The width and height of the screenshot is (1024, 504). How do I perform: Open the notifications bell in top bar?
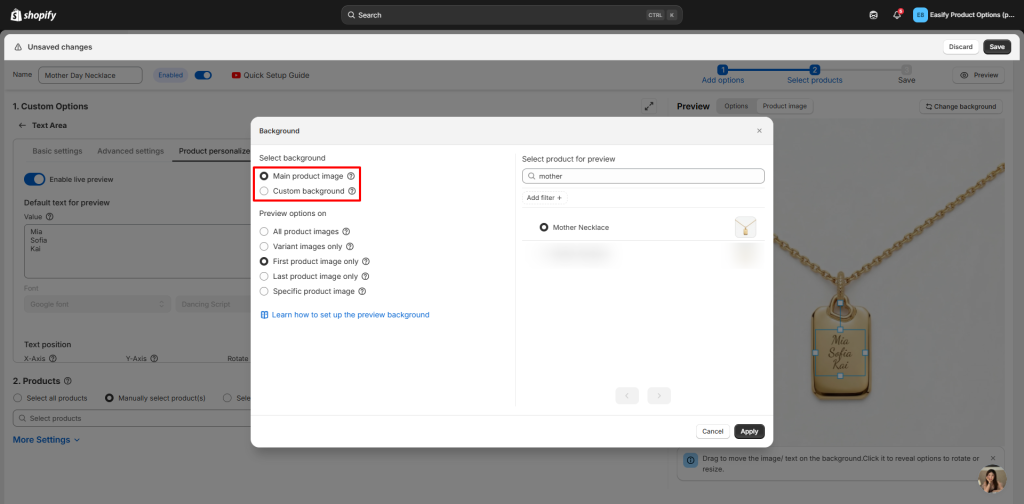[897, 15]
